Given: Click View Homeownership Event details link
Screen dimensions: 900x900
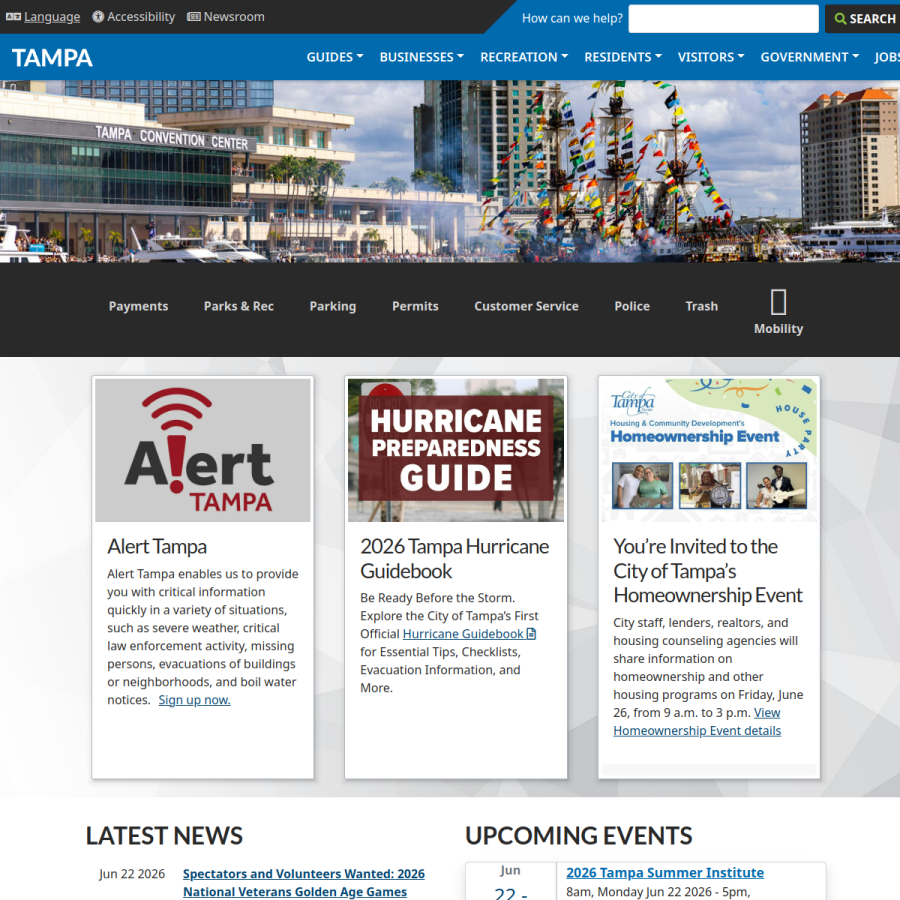Looking at the screenshot, I should coord(697,721).
